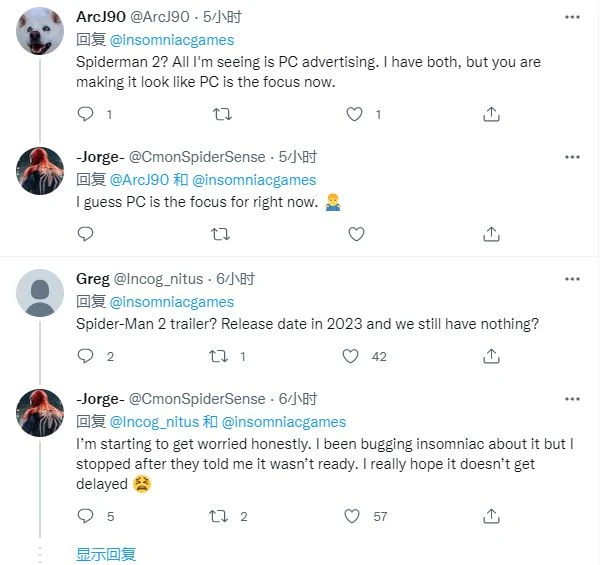602x565 pixels.
Task: Open more options on Jorge's first reply
Action: (572, 157)
